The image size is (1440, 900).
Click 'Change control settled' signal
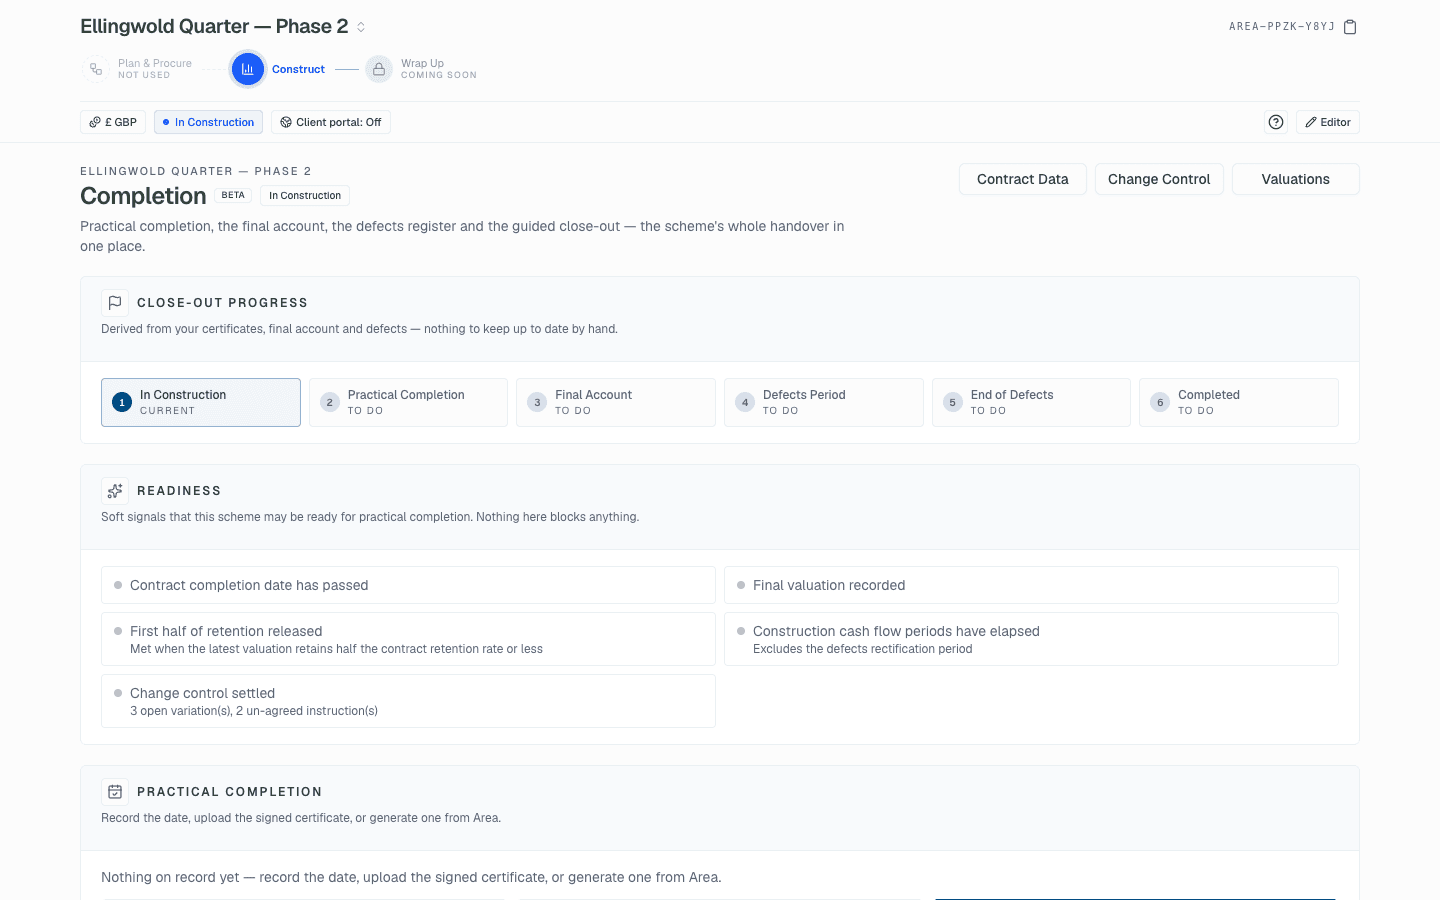coord(408,701)
